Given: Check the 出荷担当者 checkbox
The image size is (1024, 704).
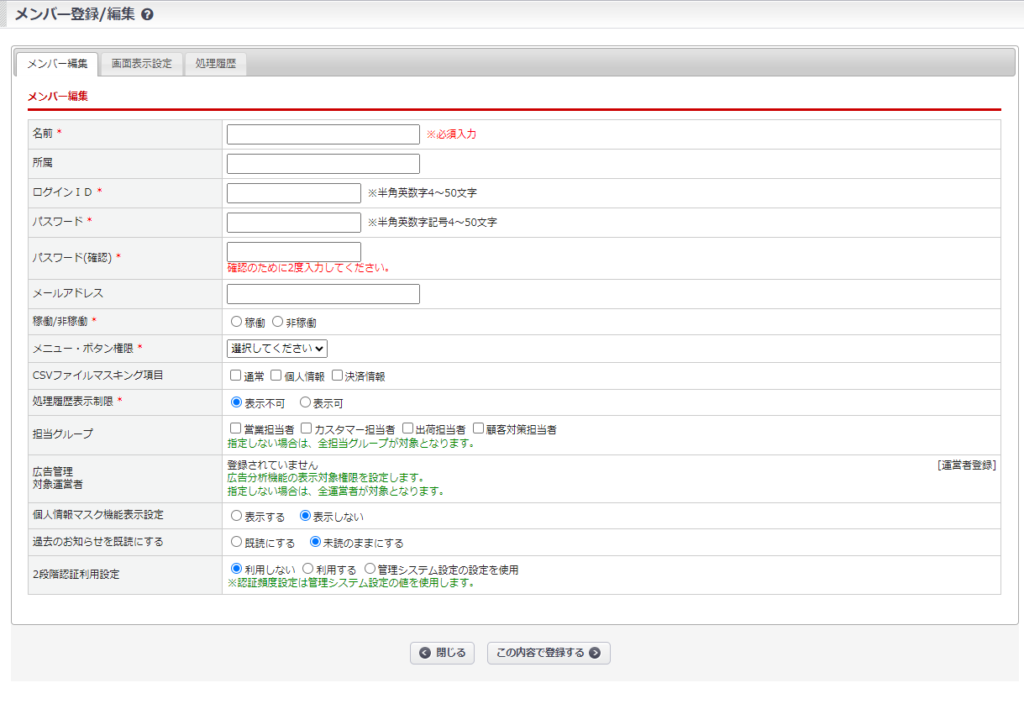Looking at the screenshot, I should 407,429.
